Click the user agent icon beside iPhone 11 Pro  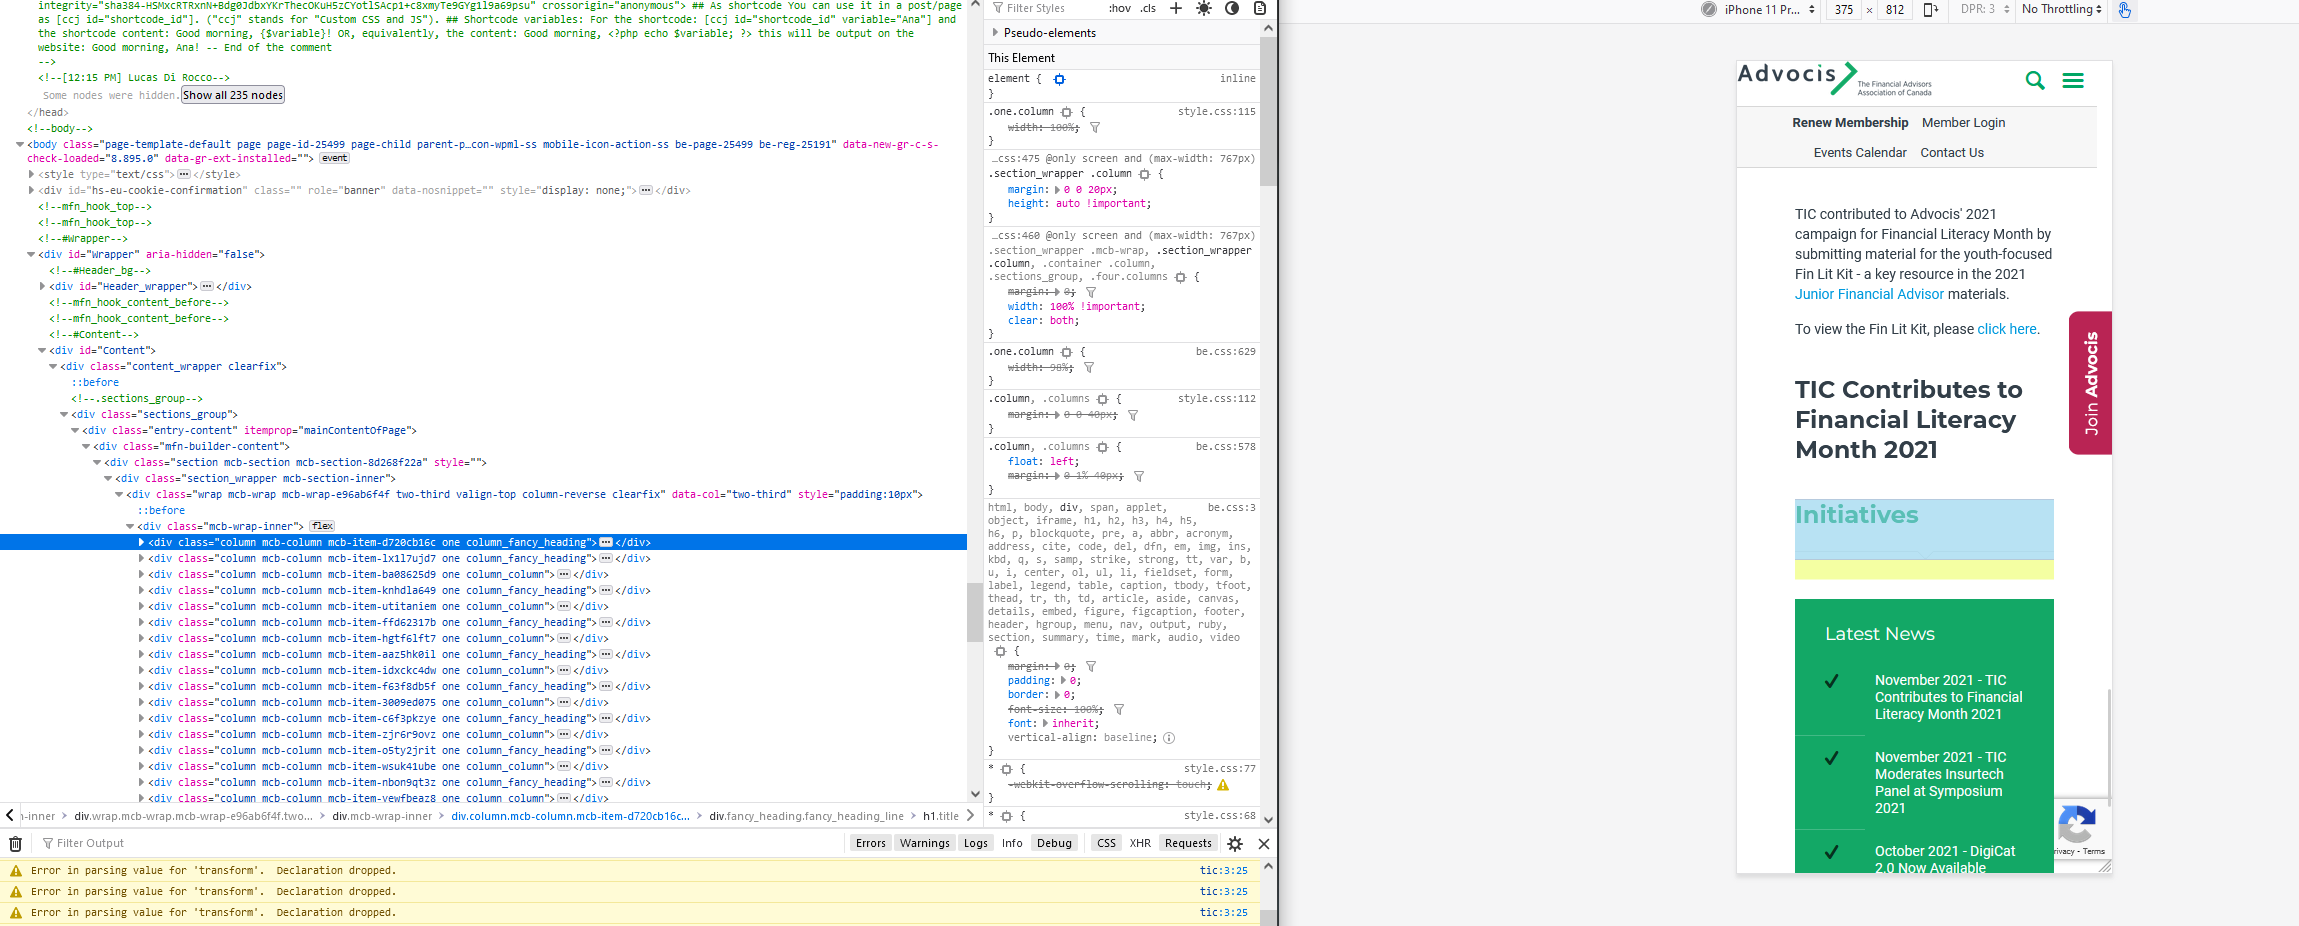pos(1709,9)
